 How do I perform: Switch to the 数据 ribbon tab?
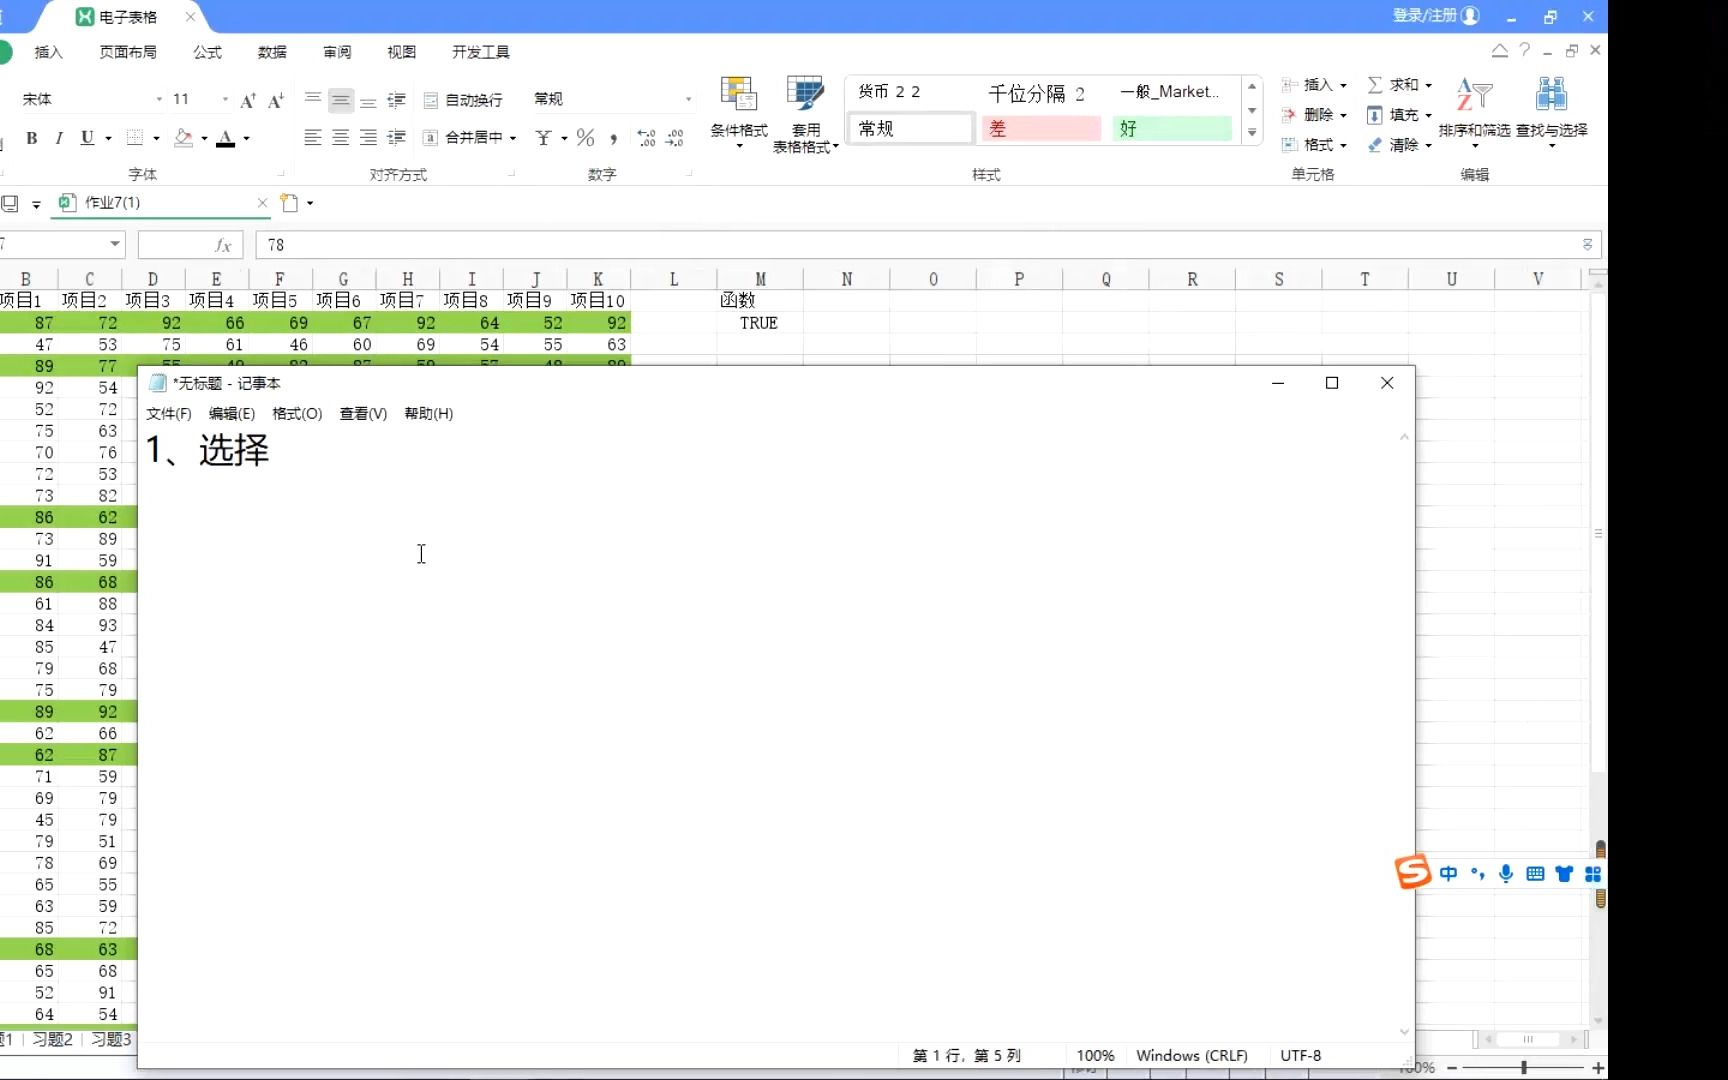(x=270, y=52)
